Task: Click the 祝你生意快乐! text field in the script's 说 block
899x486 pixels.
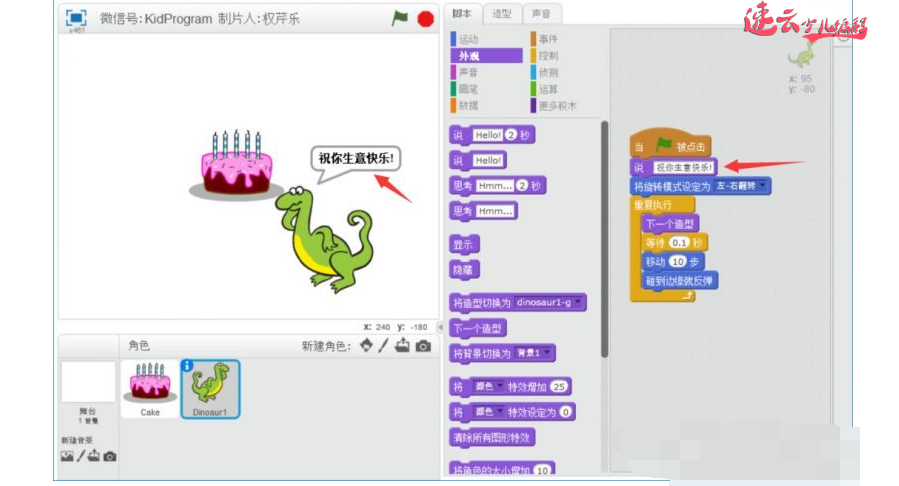Action: click(x=684, y=167)
